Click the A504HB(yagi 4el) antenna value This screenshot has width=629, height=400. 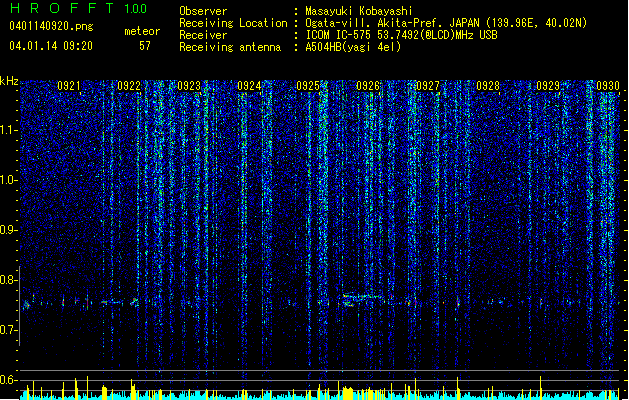click(353, 47)
